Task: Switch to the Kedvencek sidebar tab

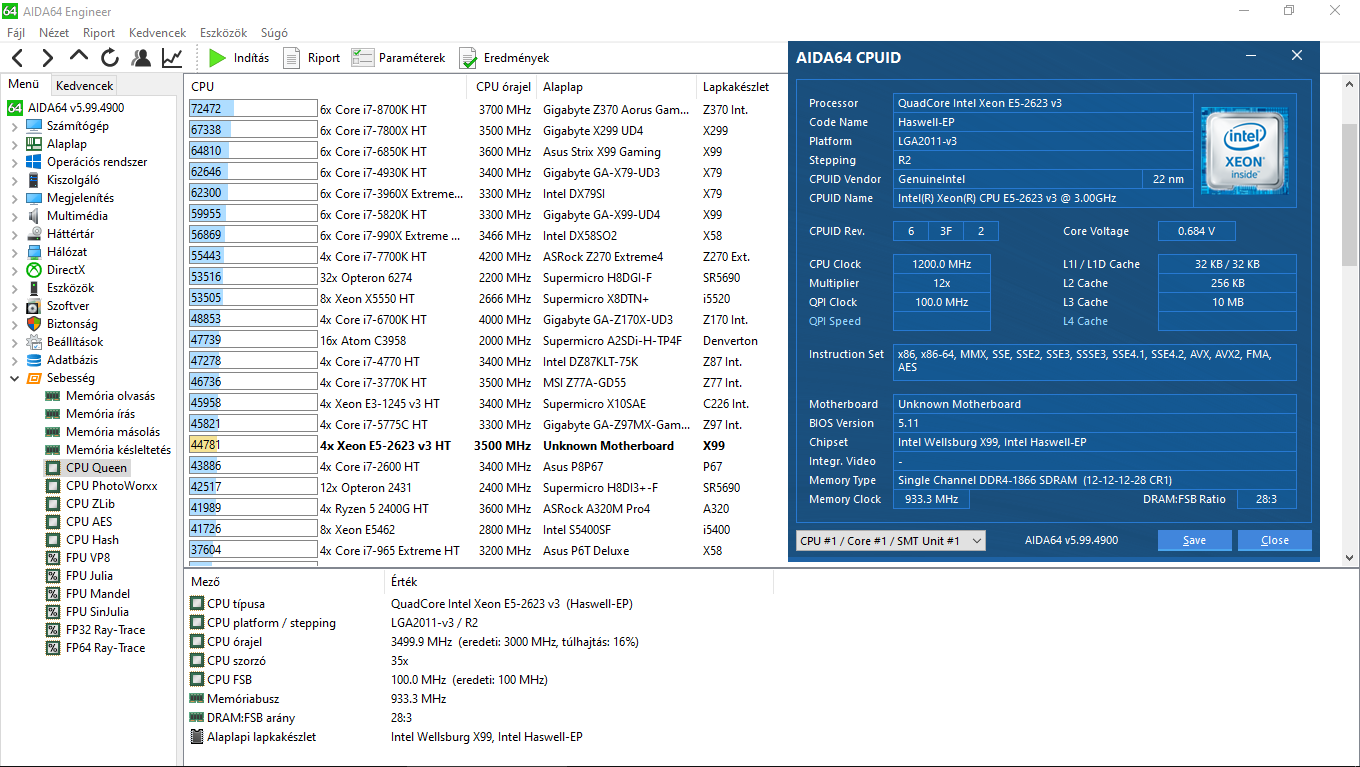Action: pos(85,86)
